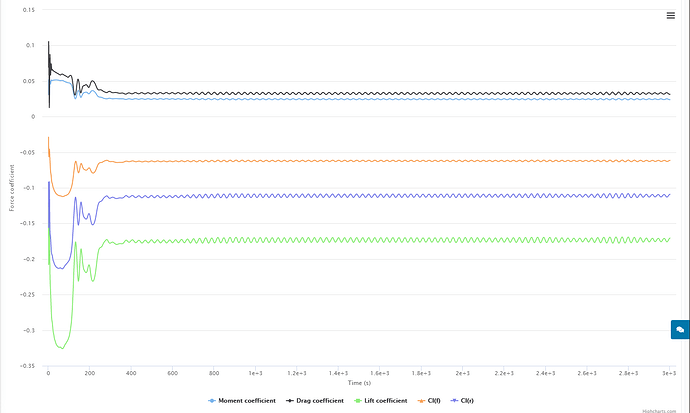Open the chart context hamburger menu
690x413 pixels.
[x=670, y=16]
